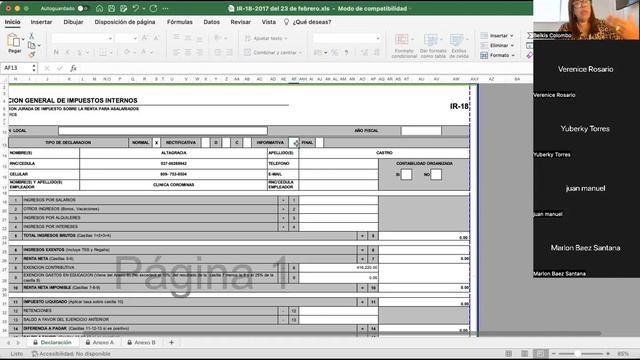Click the Borders icon

coord(103,52)
